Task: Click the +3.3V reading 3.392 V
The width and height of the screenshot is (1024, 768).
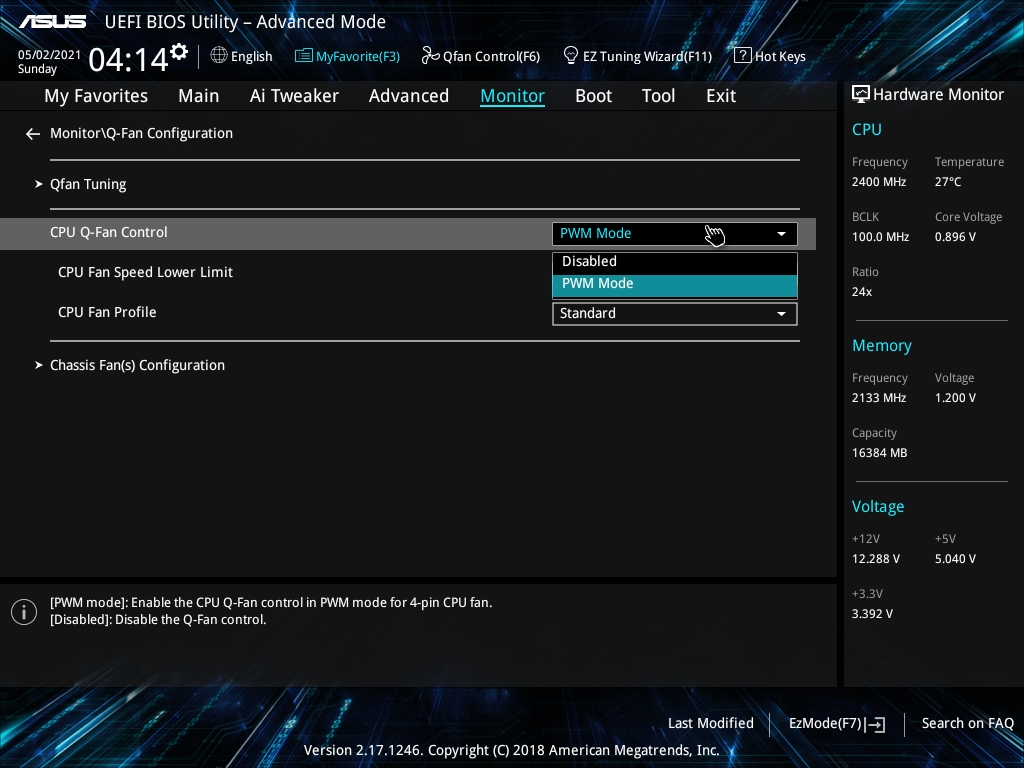Action: [x=872, y=613]
